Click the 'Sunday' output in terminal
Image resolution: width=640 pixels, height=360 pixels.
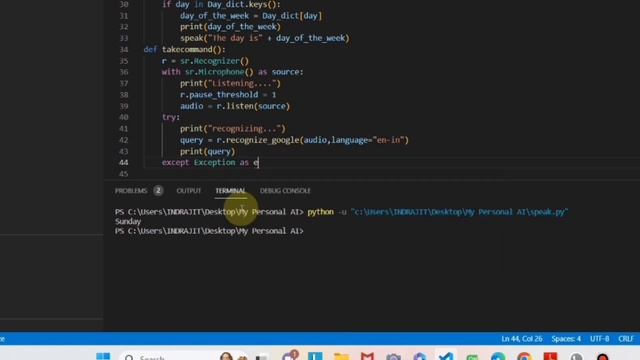point(128,221)
